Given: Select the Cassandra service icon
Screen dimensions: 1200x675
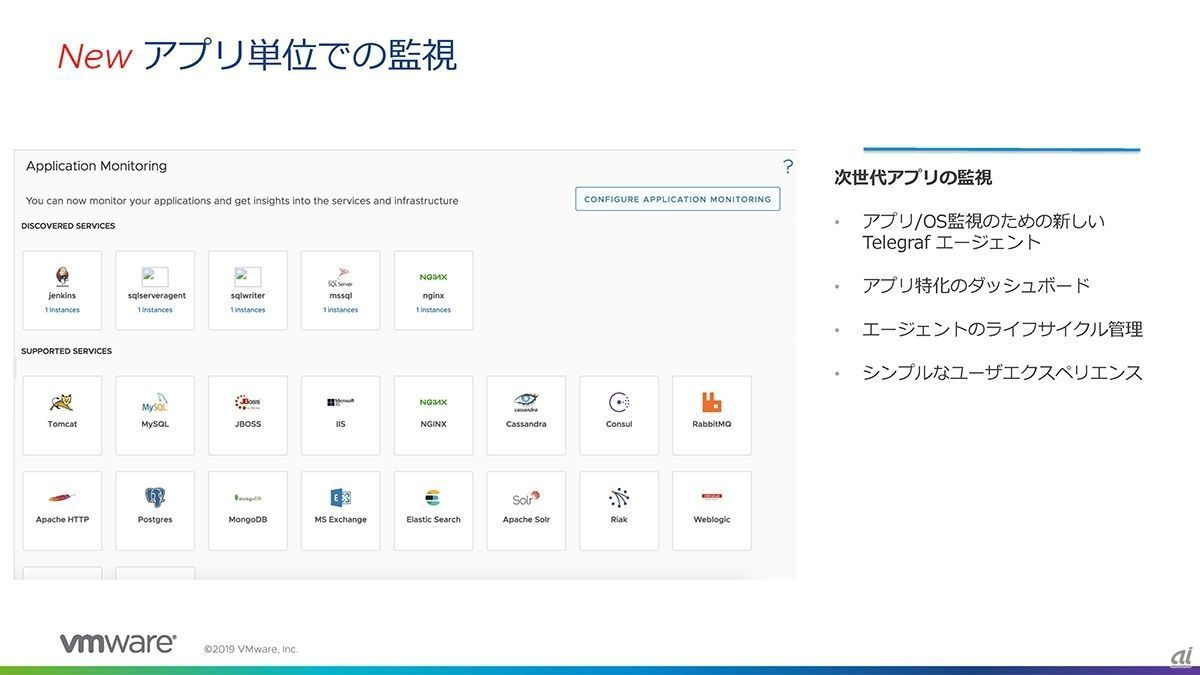Looking at the screenshot, I should tap(526, 402).
